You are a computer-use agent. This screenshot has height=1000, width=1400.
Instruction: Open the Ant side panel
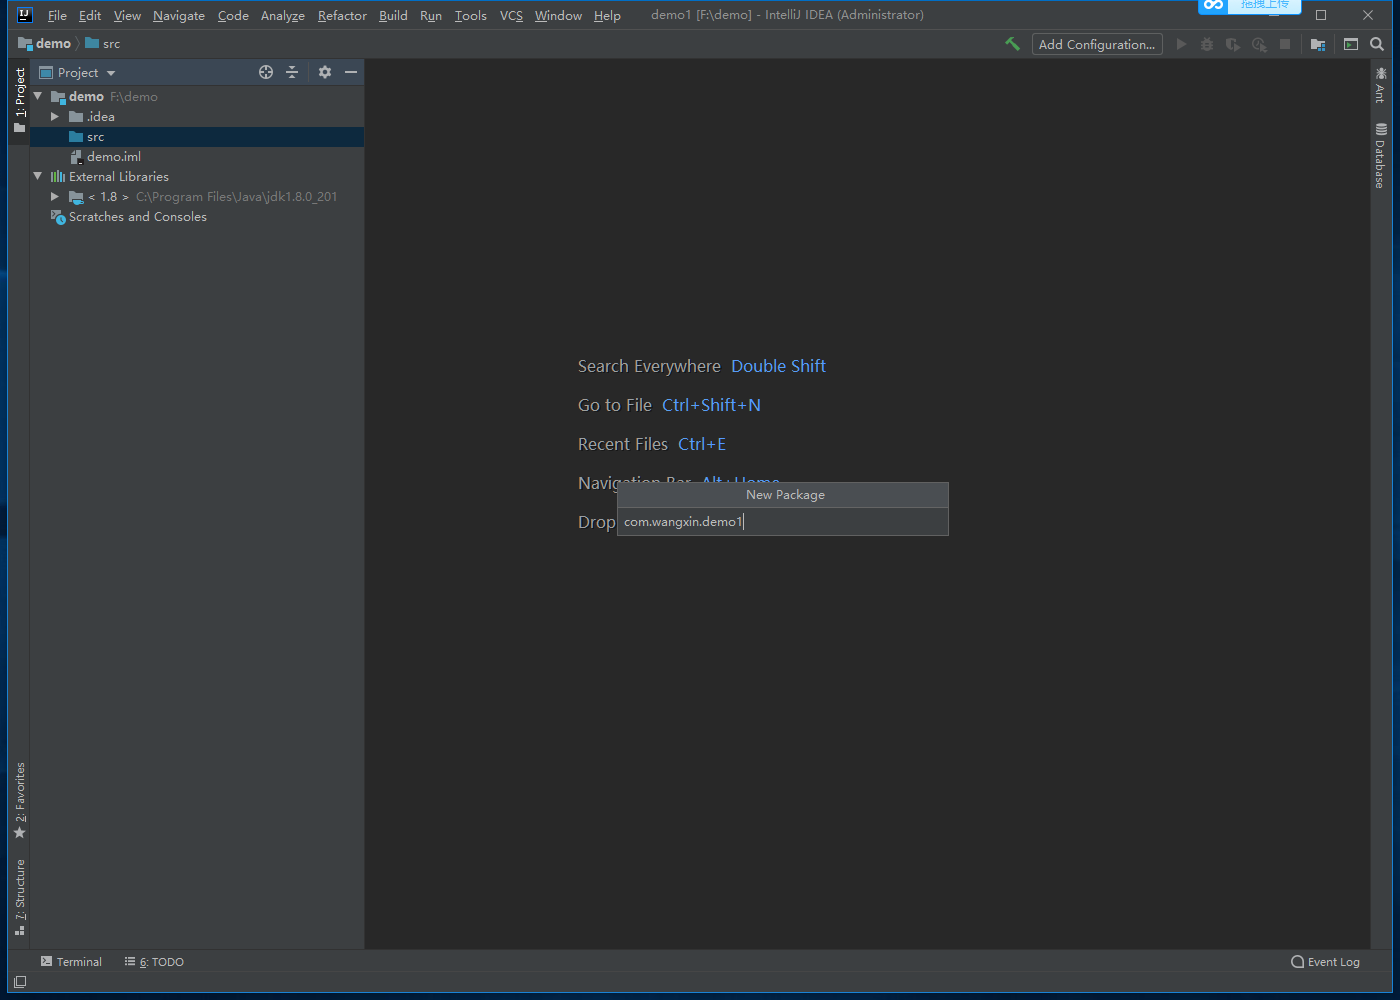[x=1380, y=85]
